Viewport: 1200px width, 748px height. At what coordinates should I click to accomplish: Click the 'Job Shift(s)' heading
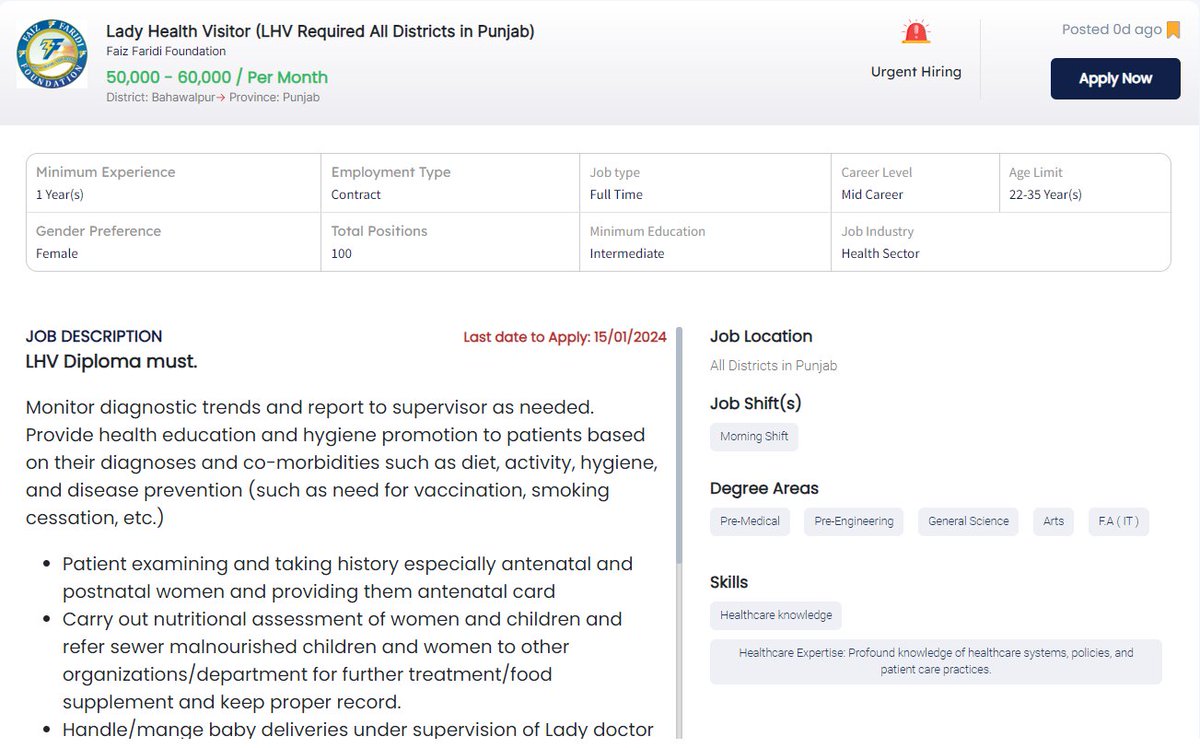tap(756, 404)
